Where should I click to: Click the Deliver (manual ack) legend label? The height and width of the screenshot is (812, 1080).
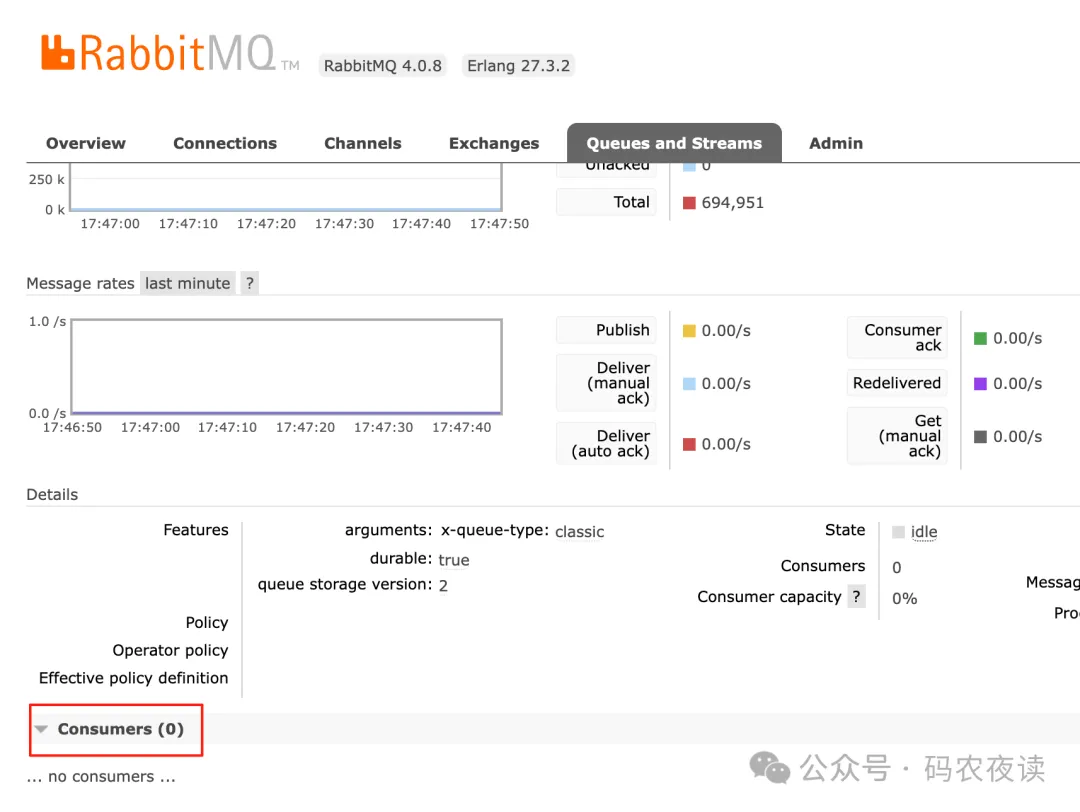606,383
